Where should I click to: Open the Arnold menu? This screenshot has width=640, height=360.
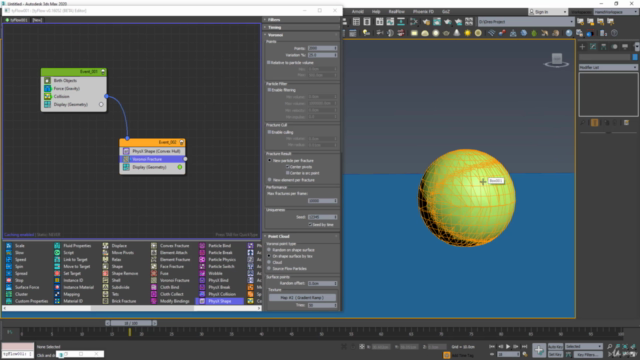(358, 12)
